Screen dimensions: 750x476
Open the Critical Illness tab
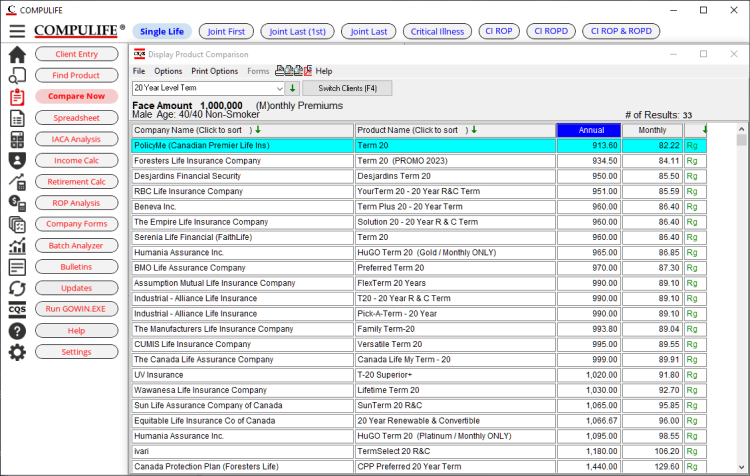coord(437,32)
